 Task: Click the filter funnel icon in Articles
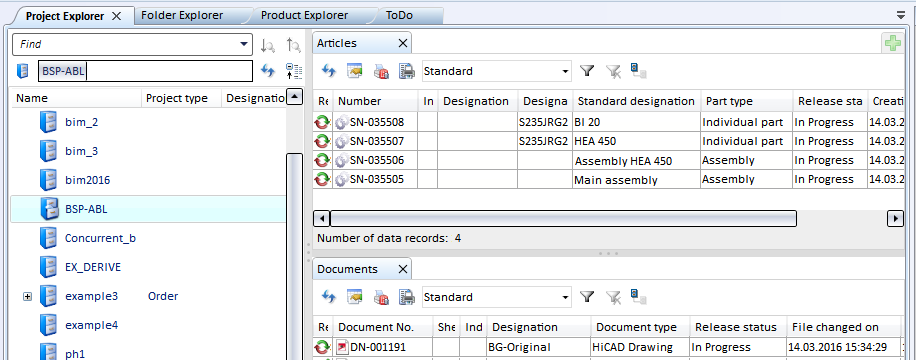587,71
